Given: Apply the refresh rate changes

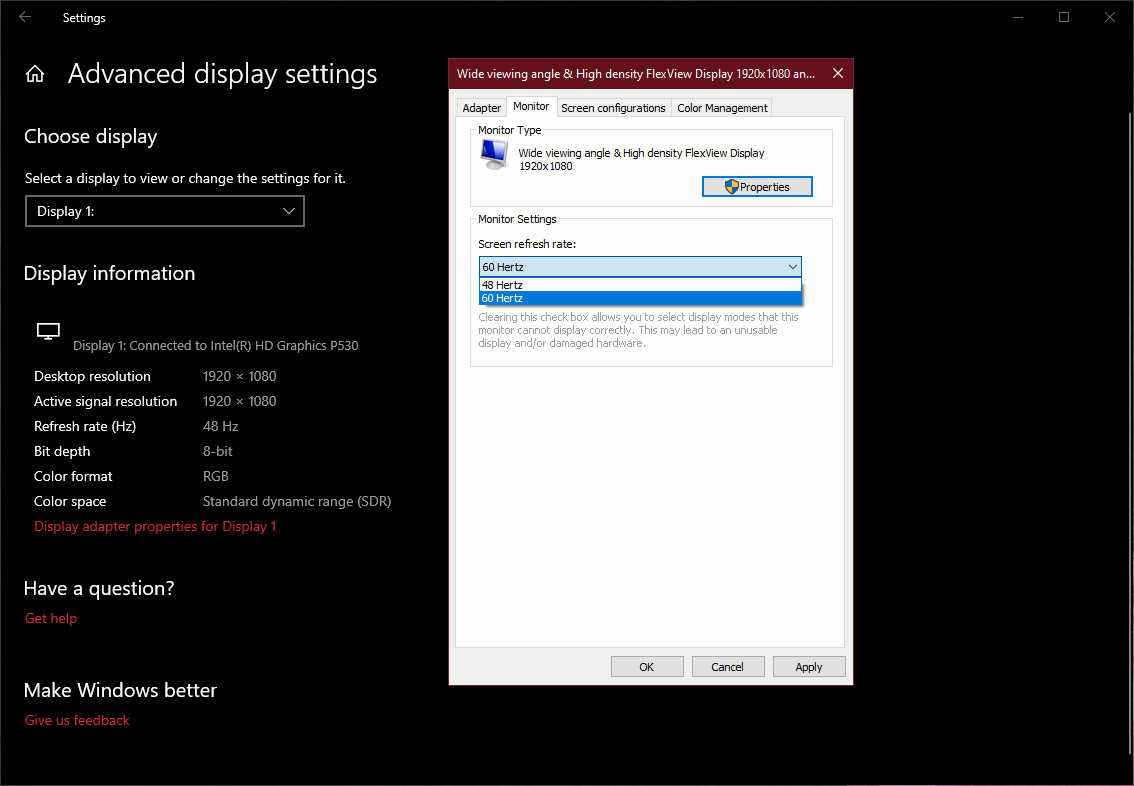Looking at the screenshot, I should pos(808,667).
